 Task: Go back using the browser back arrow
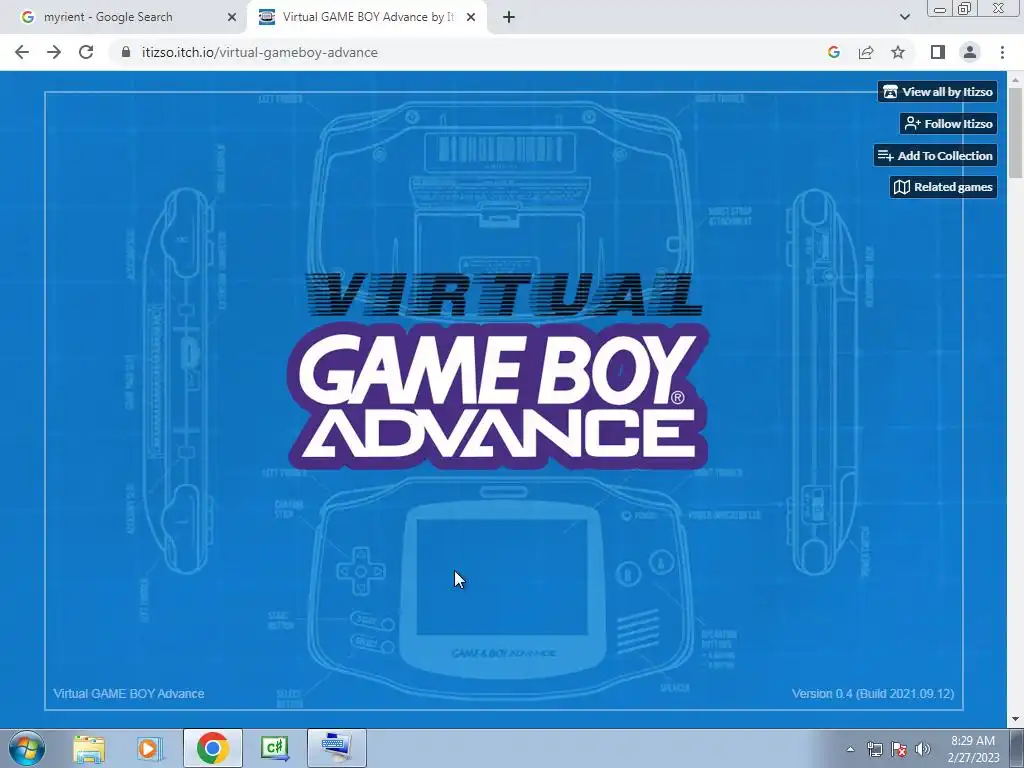22,52
